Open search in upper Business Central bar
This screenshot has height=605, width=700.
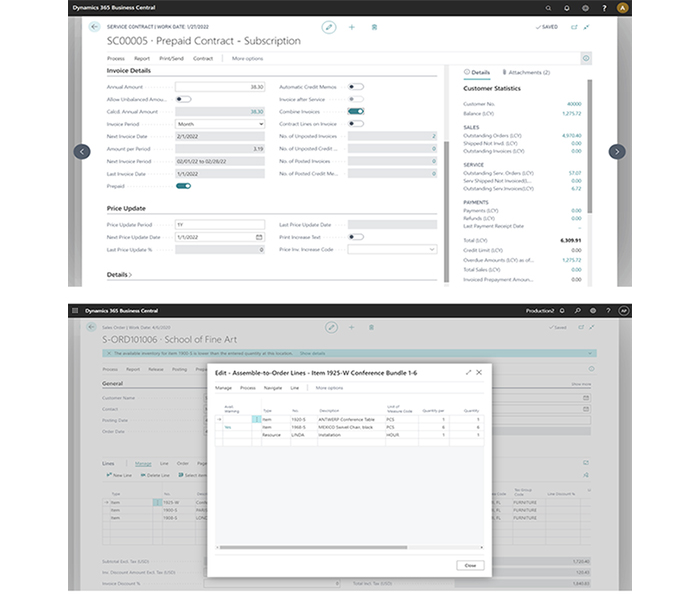pyautogui.click(x=548, y=8)
